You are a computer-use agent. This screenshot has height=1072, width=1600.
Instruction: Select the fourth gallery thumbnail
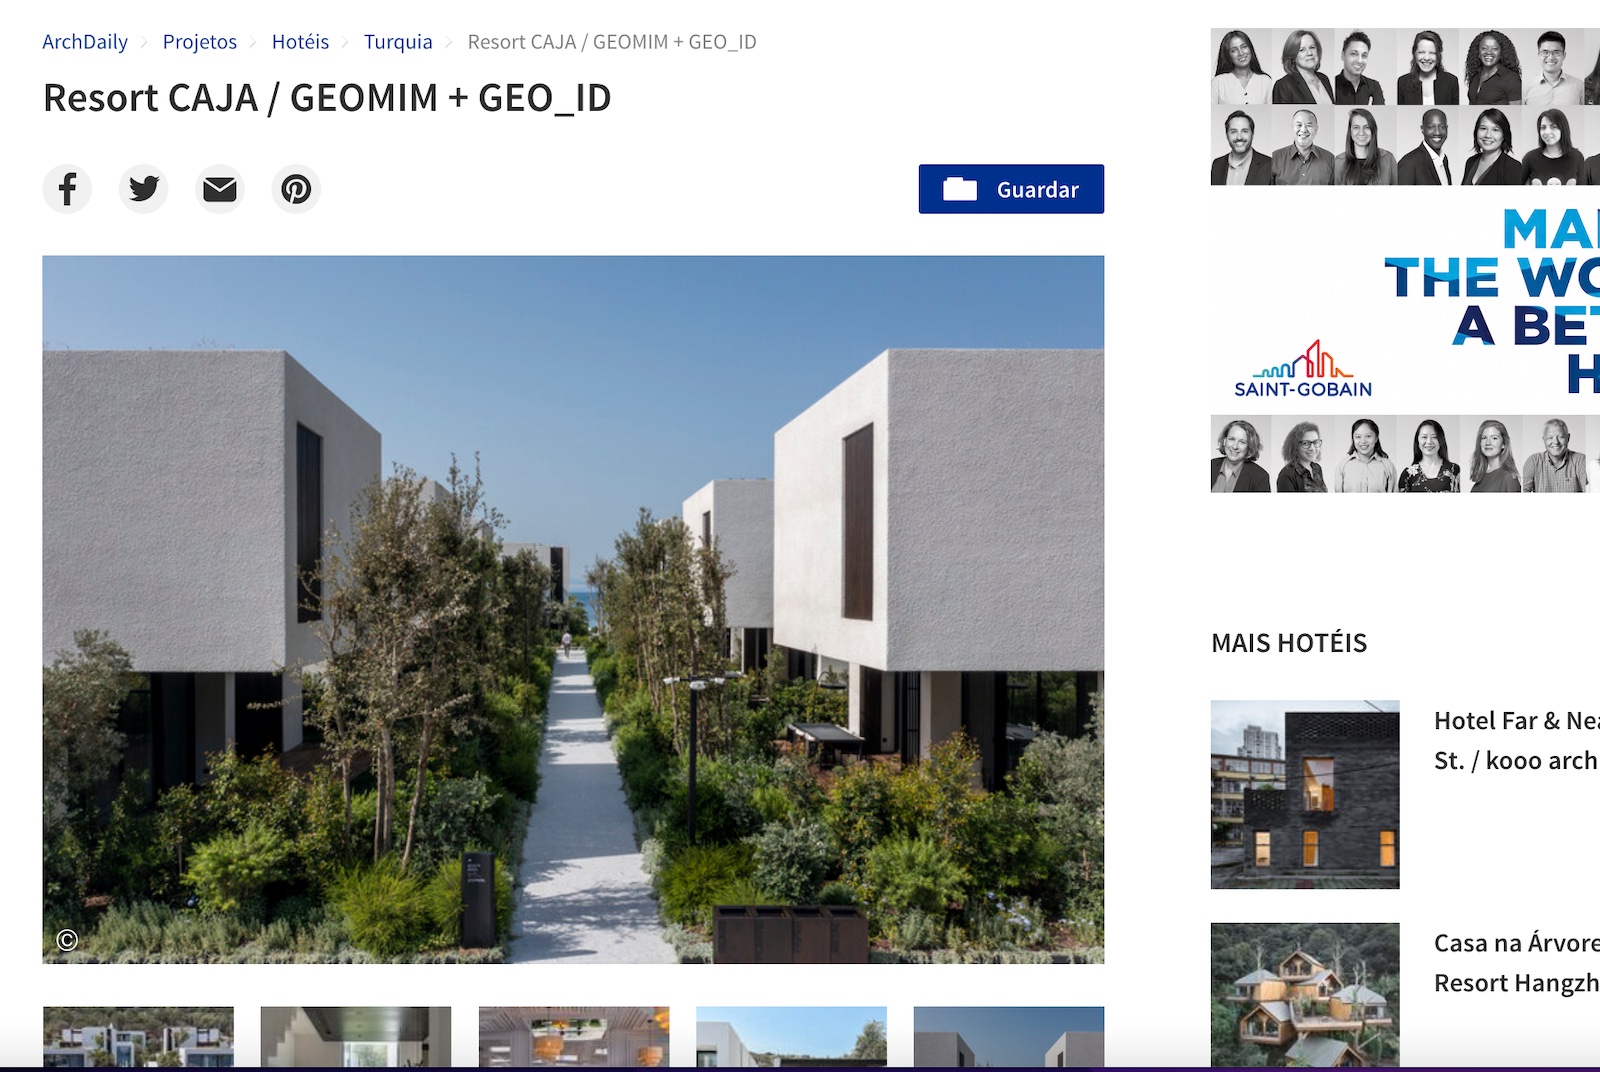pyautogui.click(x=791, y=1037)
